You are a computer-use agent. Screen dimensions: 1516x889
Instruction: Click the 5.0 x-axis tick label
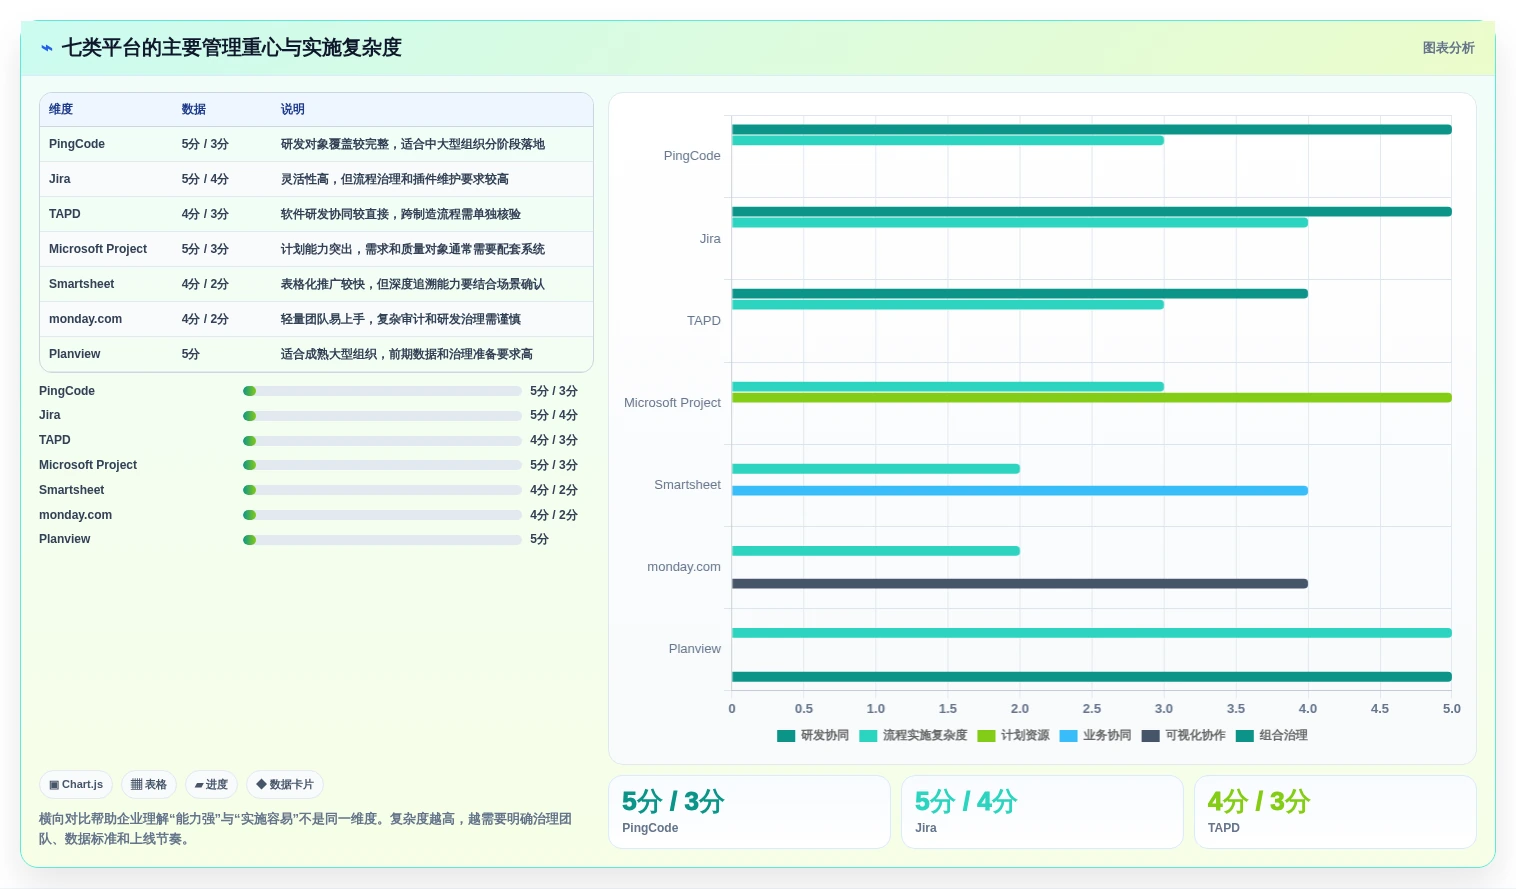(x=1451, y=709)
